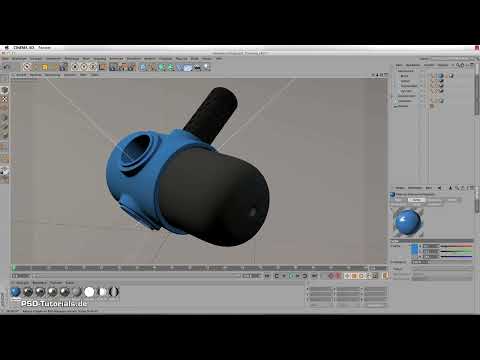Image resolution: width=480 pixels, height=360 pixels.
Task: Add a Cube primitive object
Action: [143, 67]
